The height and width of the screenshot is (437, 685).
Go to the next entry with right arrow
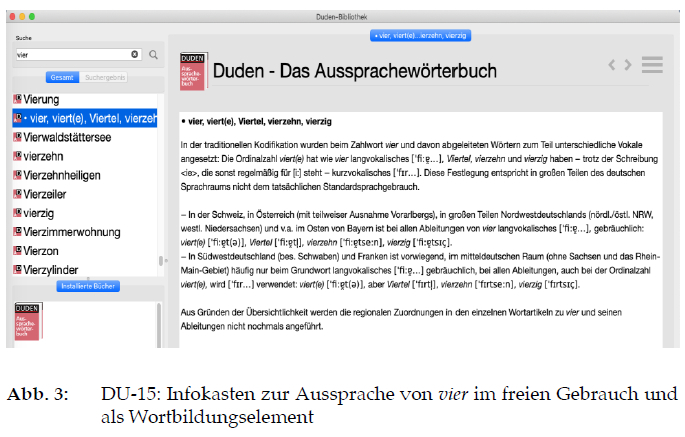[x=628, y=65]
